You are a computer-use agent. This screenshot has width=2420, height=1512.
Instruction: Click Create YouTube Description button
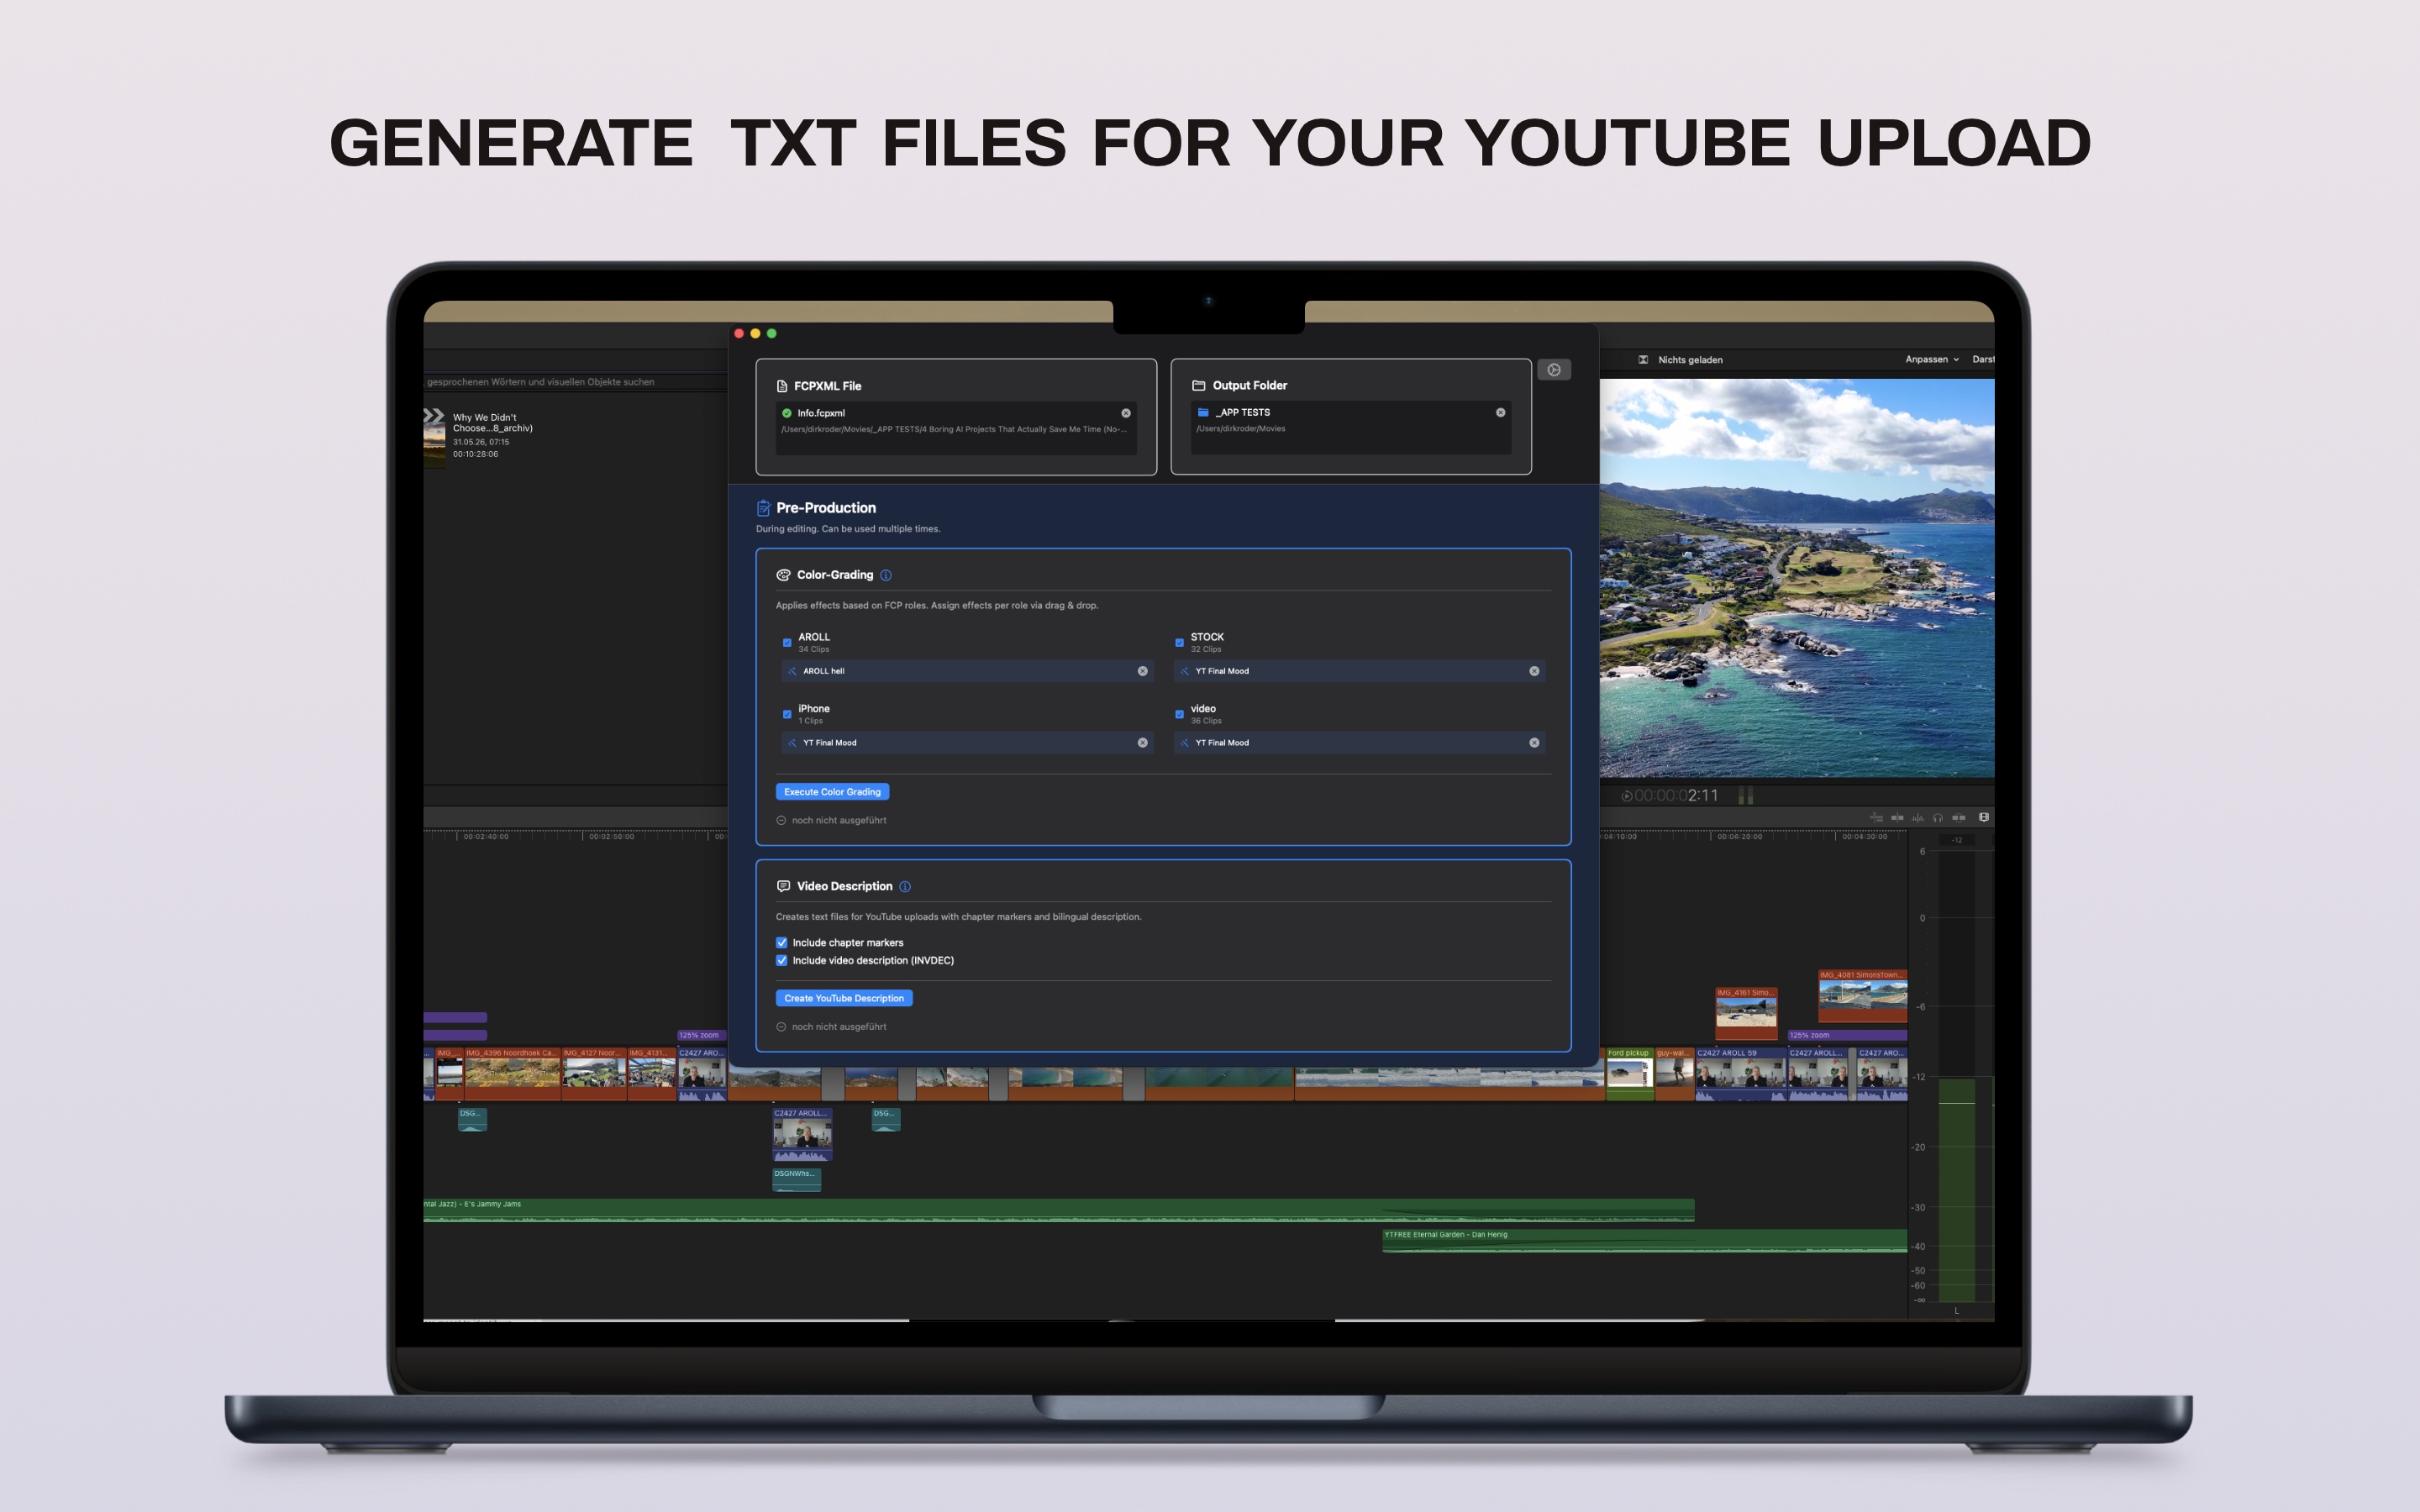click(844, 998)
